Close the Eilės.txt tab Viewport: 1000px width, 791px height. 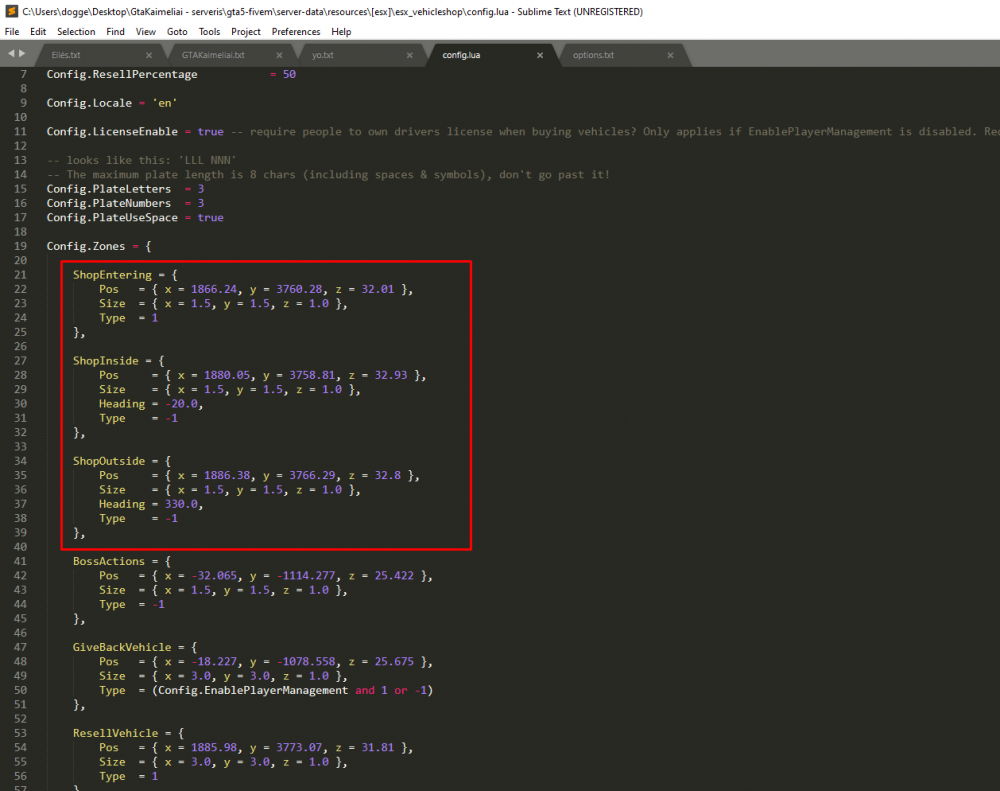[149, 55]
